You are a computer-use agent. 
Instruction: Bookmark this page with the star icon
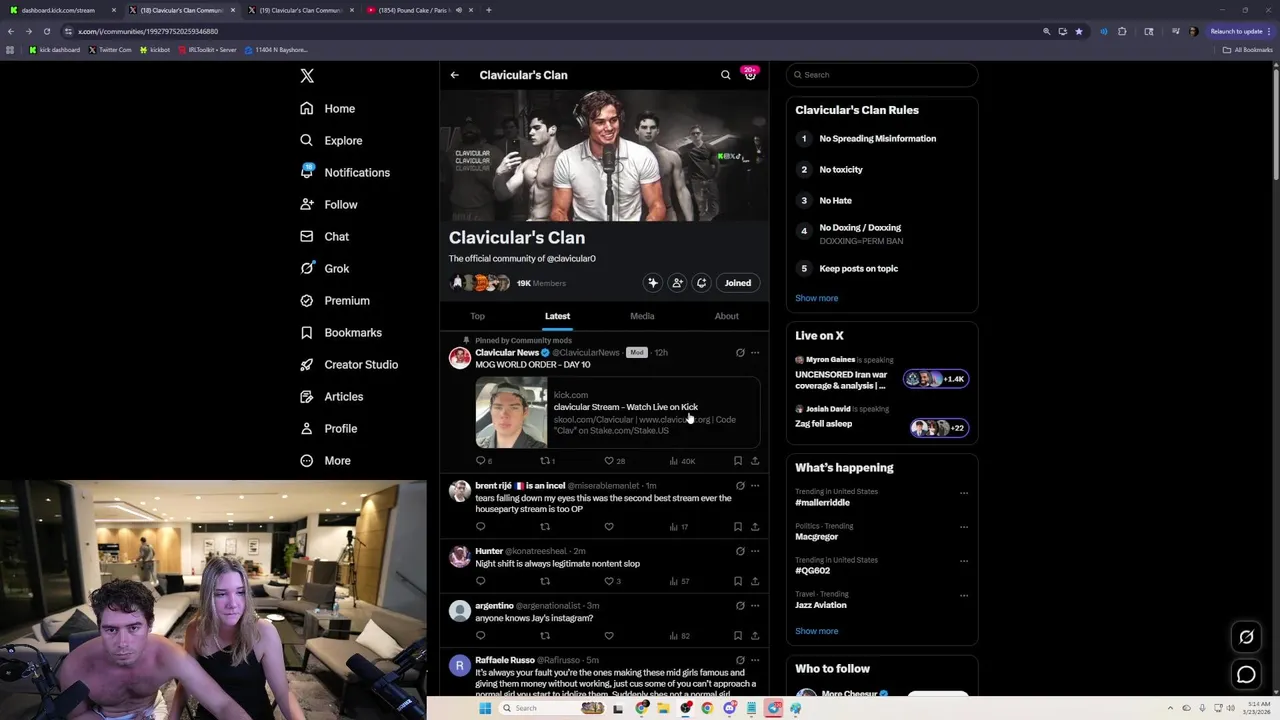click(1079, 31)
